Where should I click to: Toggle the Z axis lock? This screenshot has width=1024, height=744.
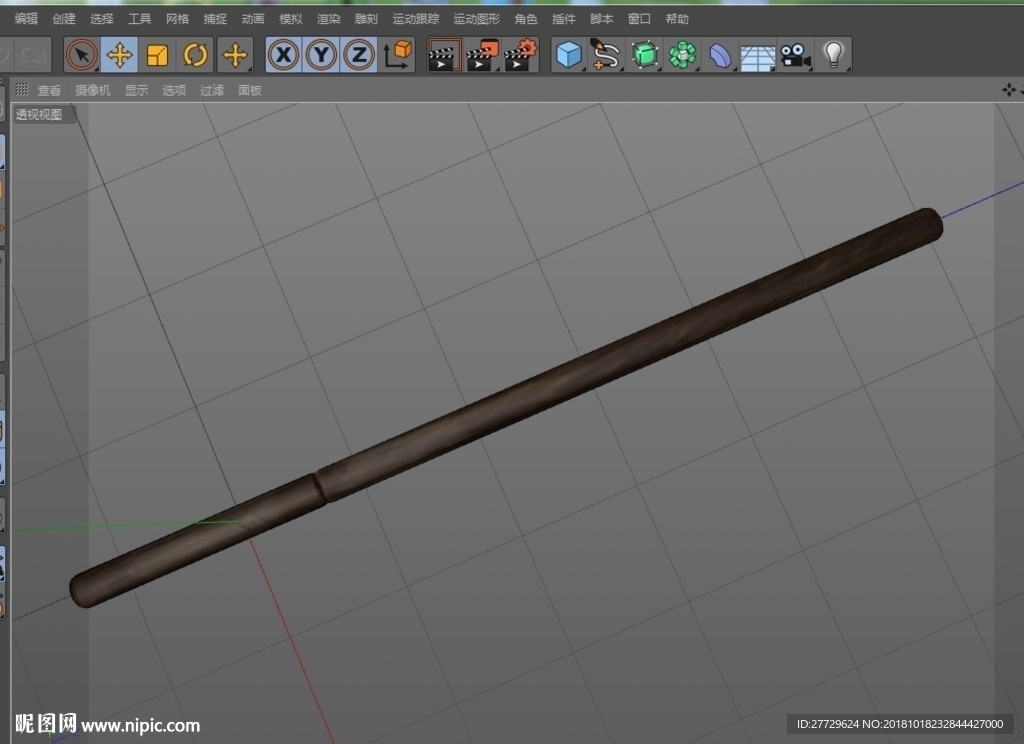coord(359,55)
